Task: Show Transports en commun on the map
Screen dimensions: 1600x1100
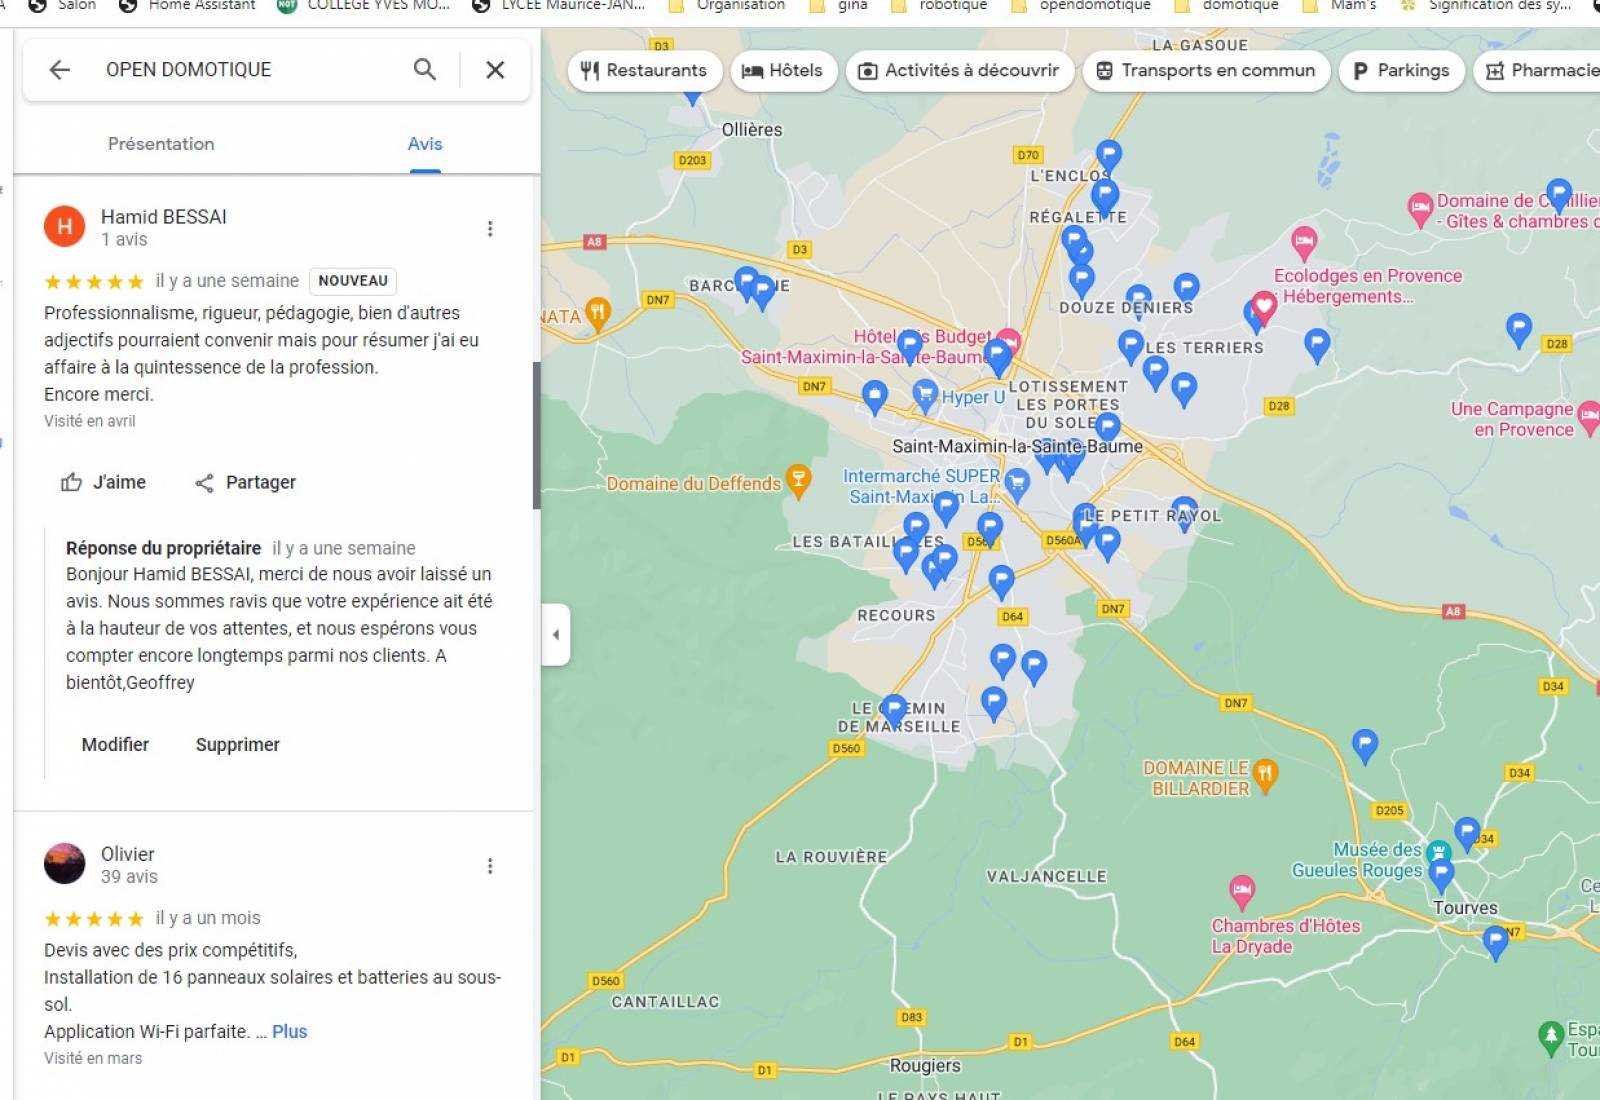Action: [x=1206, y=70]
